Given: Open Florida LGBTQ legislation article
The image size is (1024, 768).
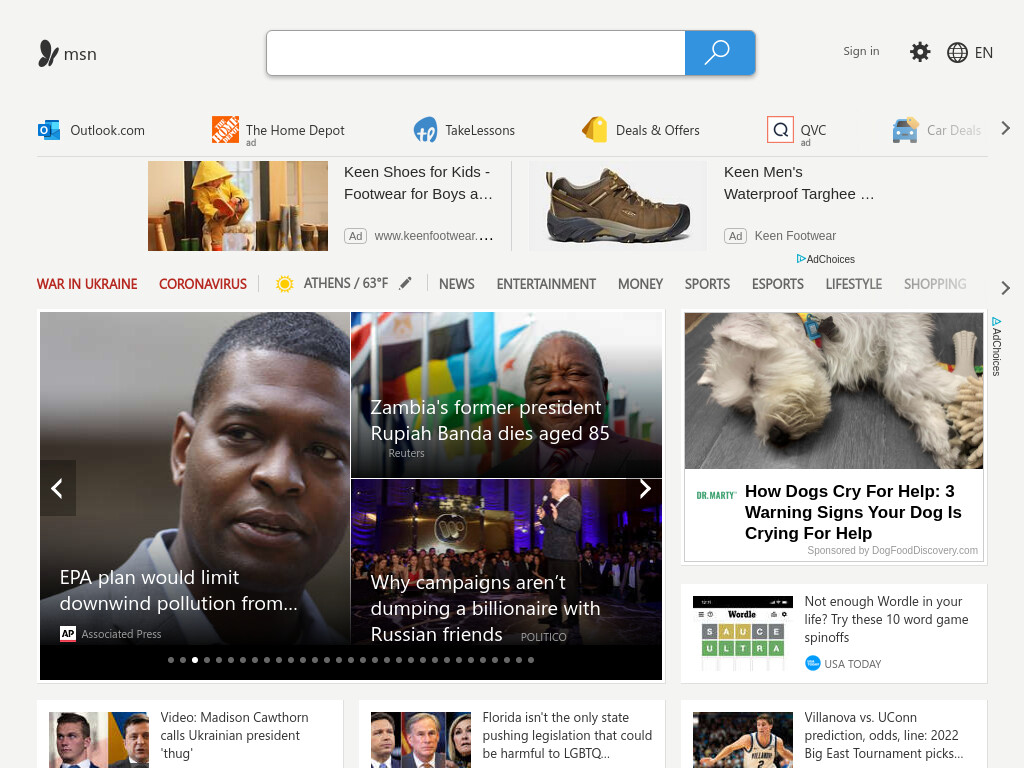Looking at the screenshot, I should click(x=567, y=735).
